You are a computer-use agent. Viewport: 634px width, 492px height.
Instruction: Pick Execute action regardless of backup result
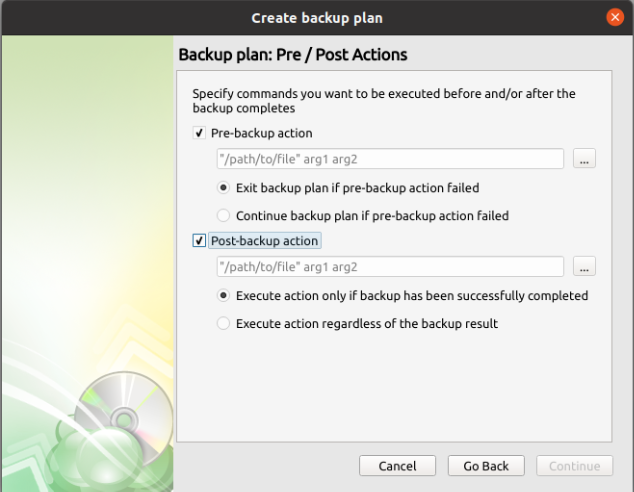click(224, 324)
